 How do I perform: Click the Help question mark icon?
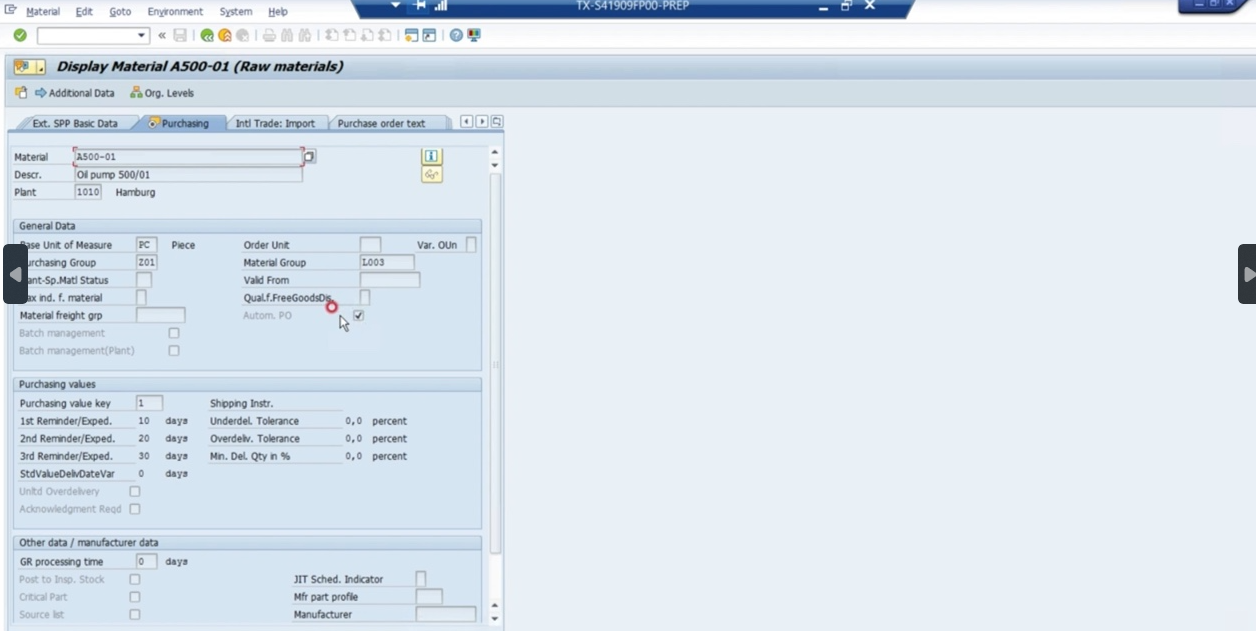456,35
